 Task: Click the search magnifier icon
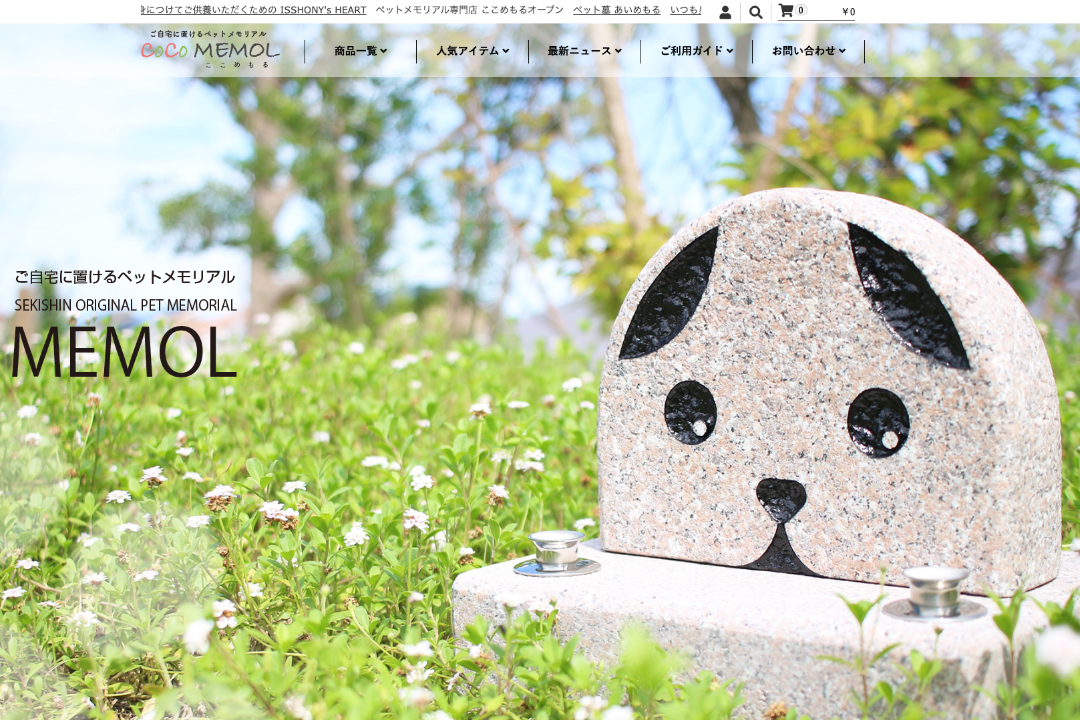755,12
